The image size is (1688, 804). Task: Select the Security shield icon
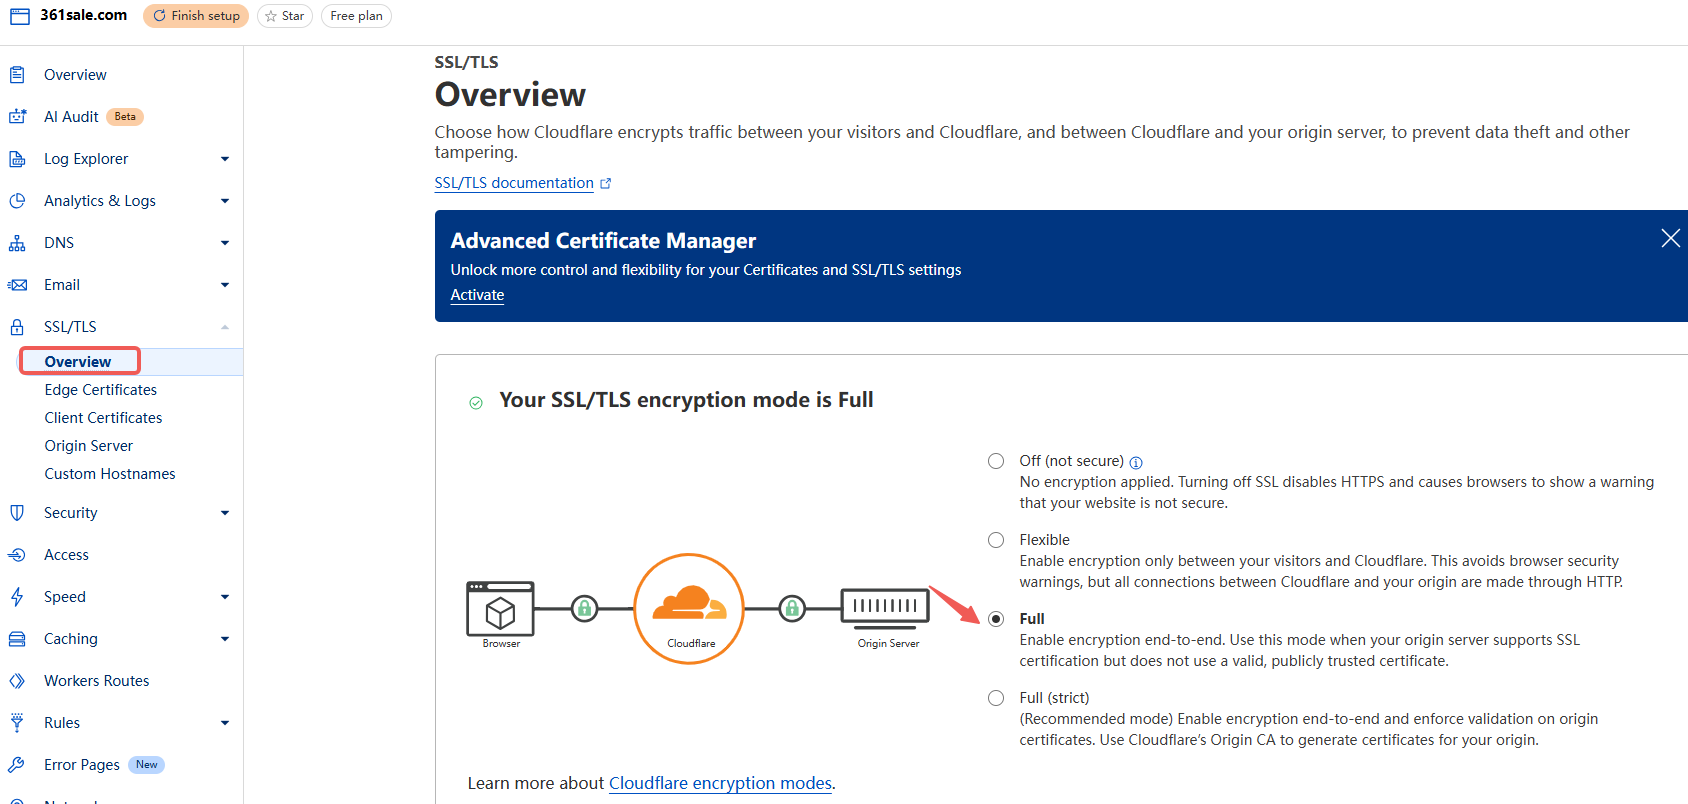tap(18, 512)
